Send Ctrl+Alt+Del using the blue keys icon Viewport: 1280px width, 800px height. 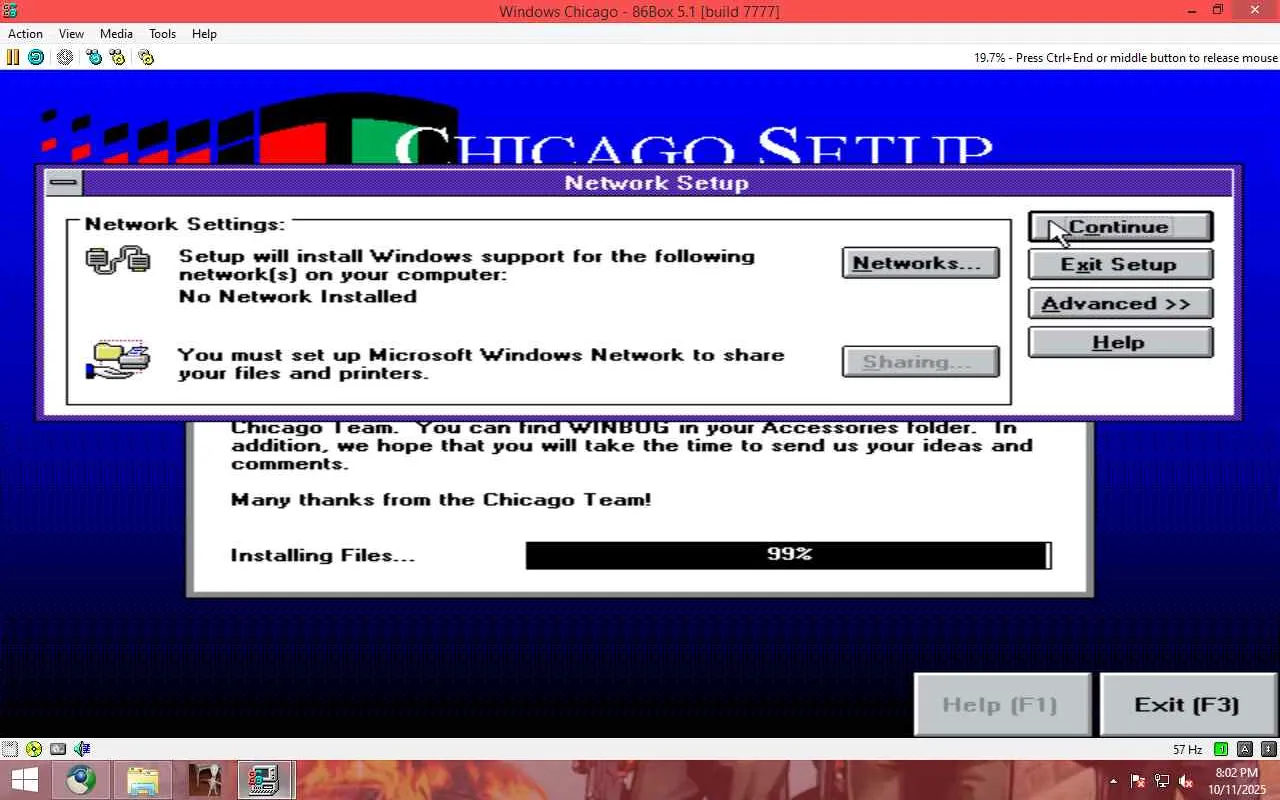coord(94,57)
